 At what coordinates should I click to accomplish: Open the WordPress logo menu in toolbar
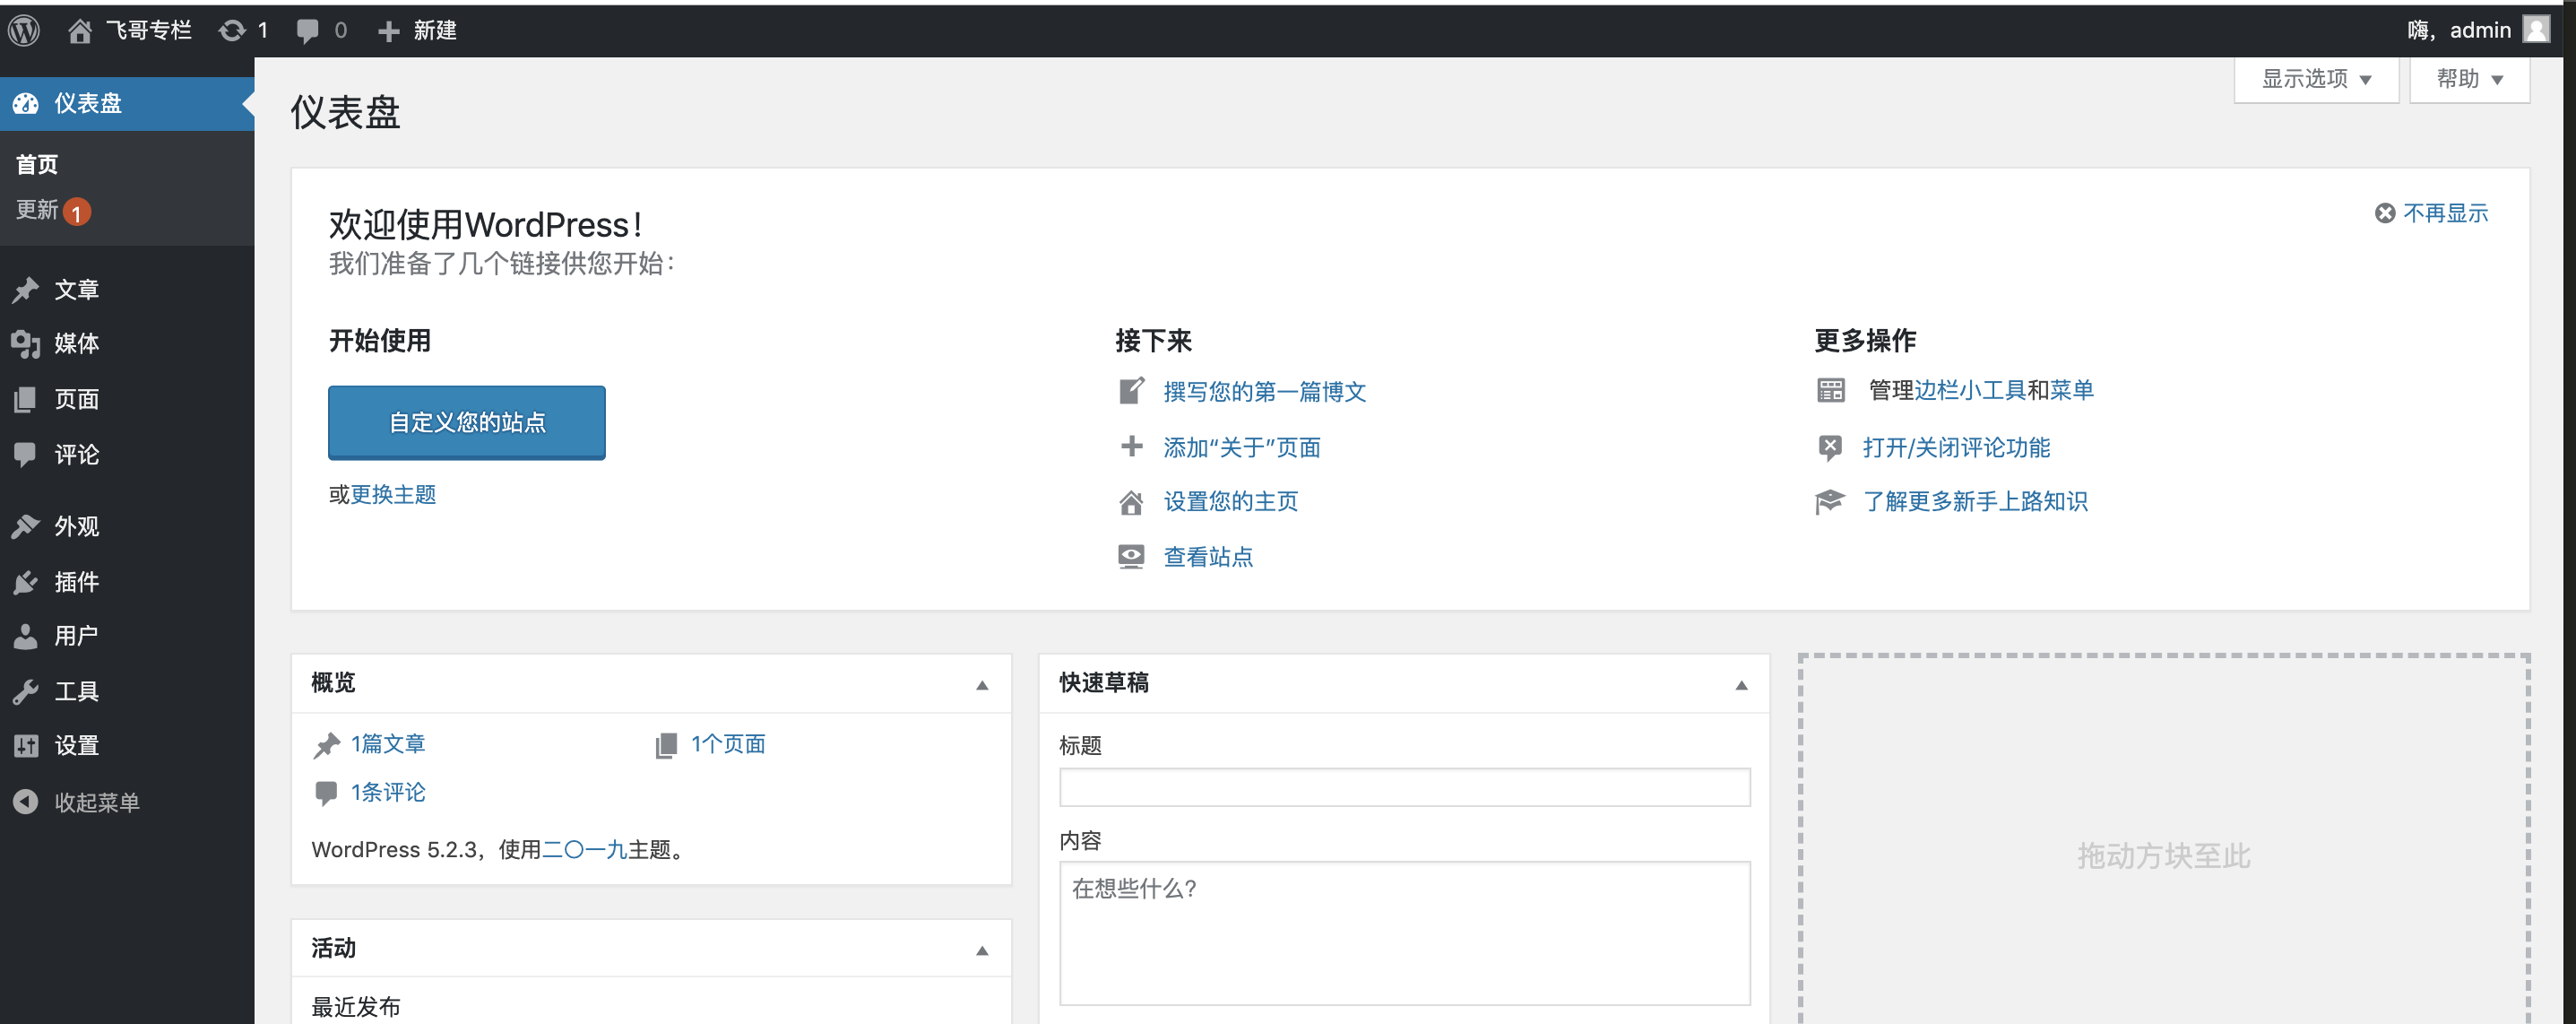pyautogui.click(x=22, y=29)
